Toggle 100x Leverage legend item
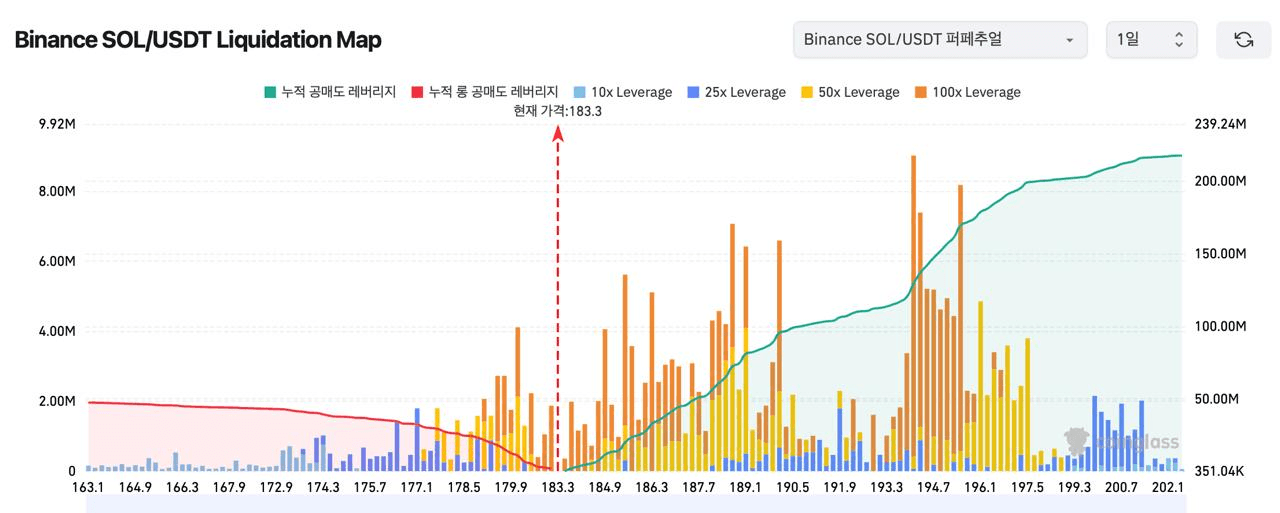Image resolution: width=1280 pixels, height=513 pixels. [967, 92]
